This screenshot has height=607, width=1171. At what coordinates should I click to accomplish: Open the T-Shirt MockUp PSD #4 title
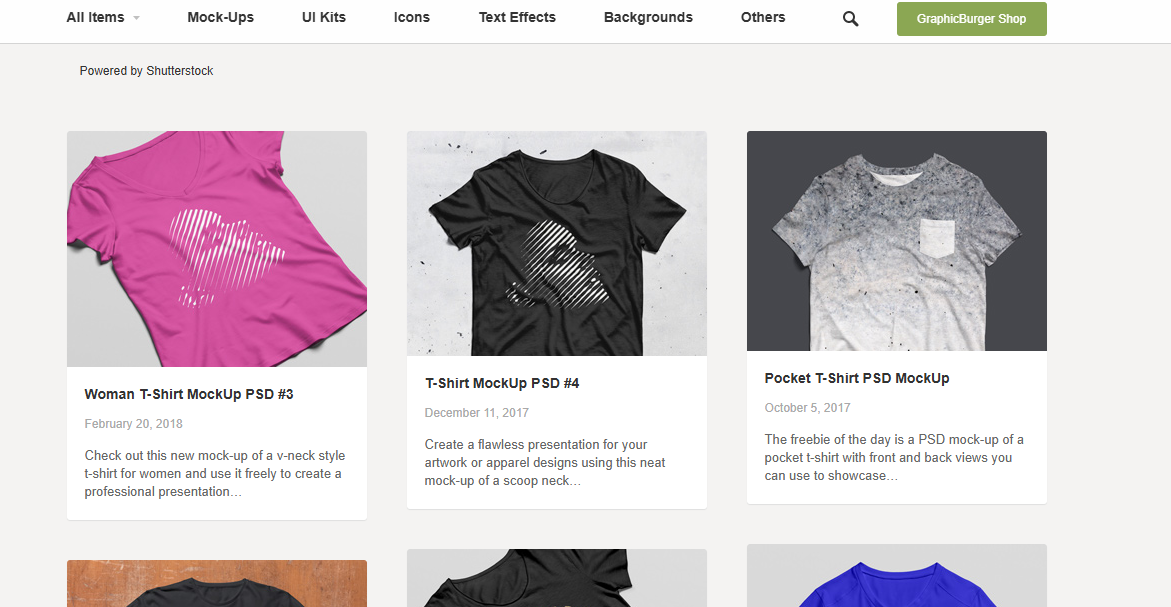(x=502, y=383)
